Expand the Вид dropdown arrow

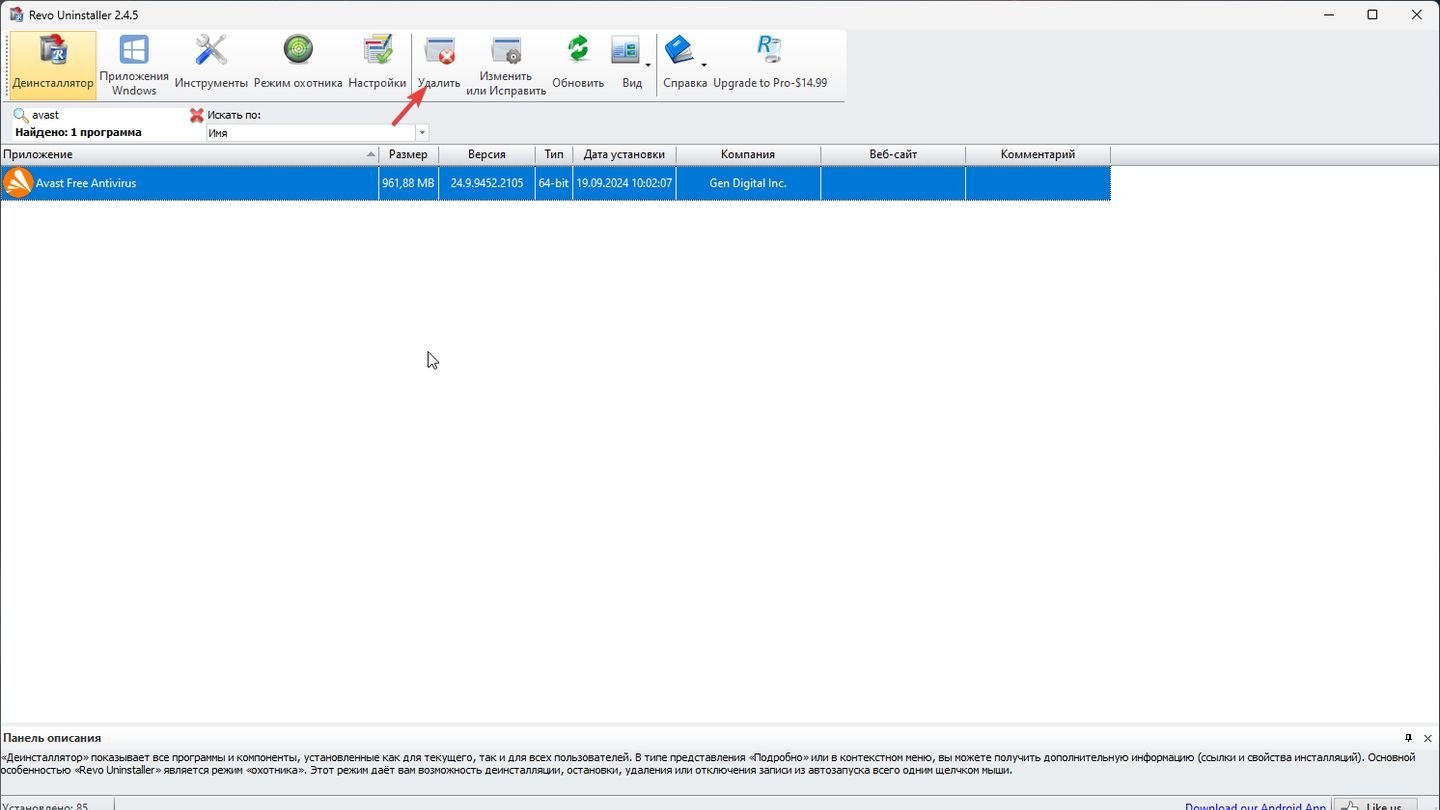pyautogui.click(x=648, y=66)
